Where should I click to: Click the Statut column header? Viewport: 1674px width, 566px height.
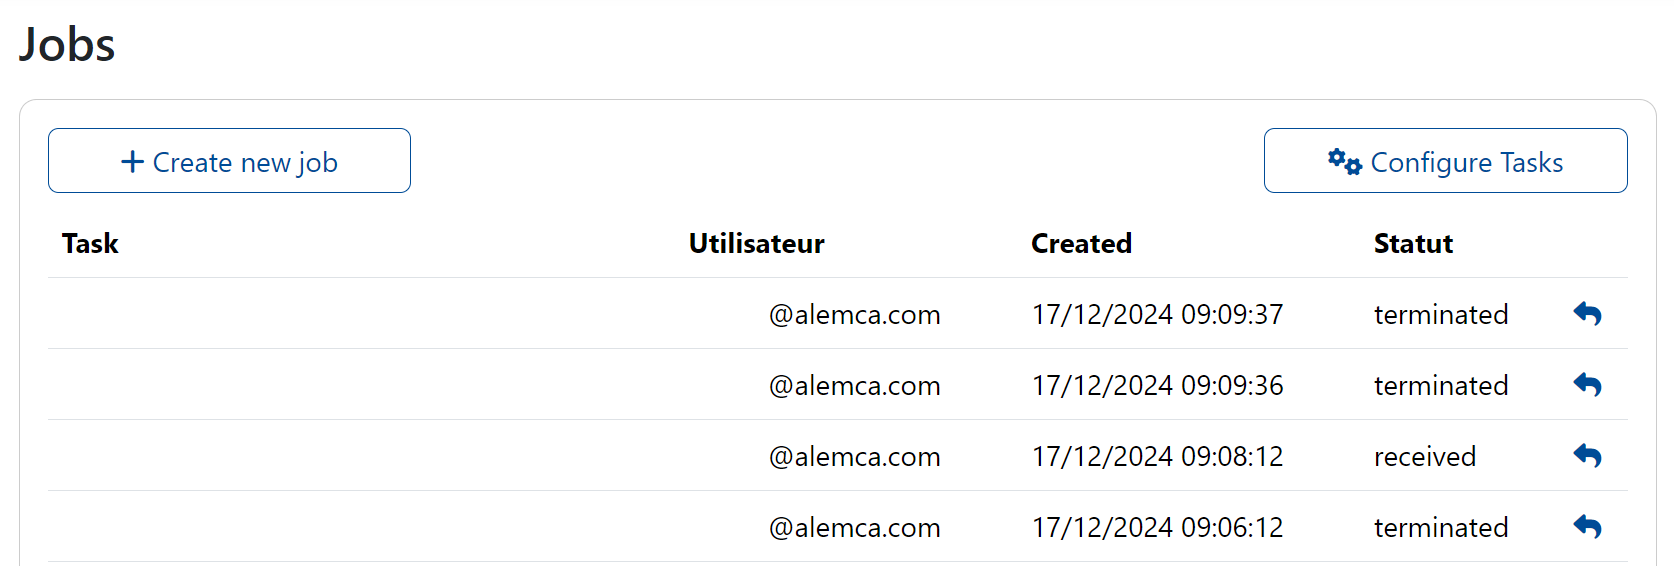[1413, 244]
